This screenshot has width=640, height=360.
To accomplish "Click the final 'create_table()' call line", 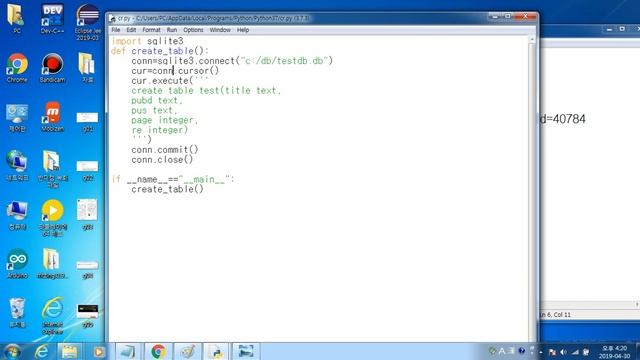I will pyautogui.click(x=167, y=189).
